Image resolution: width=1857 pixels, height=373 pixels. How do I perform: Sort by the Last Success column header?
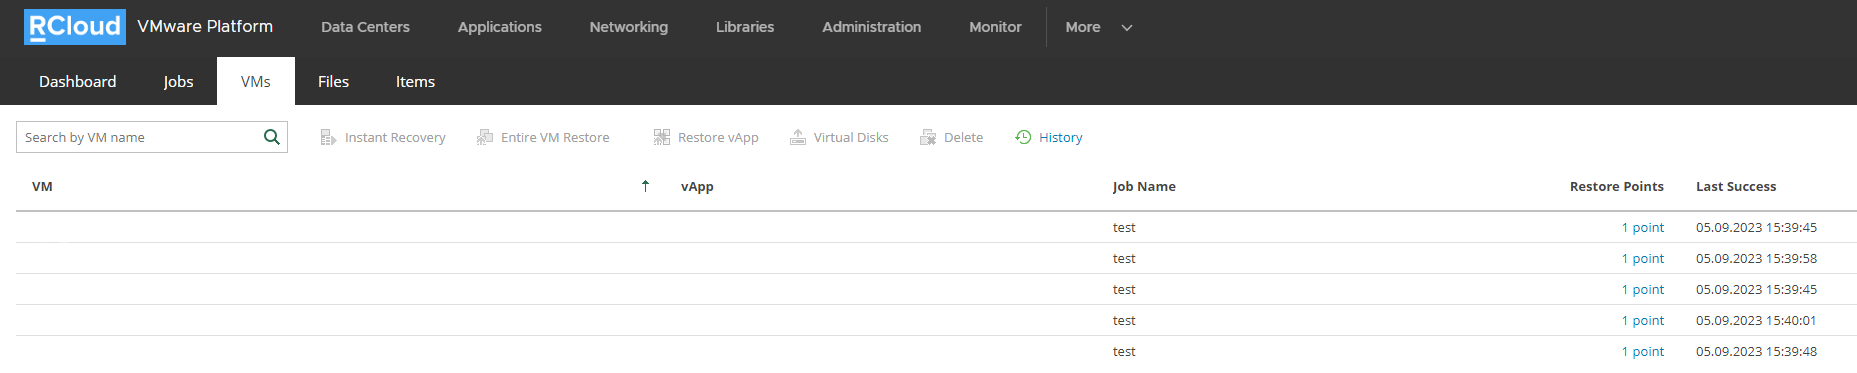coord(1736,186)
